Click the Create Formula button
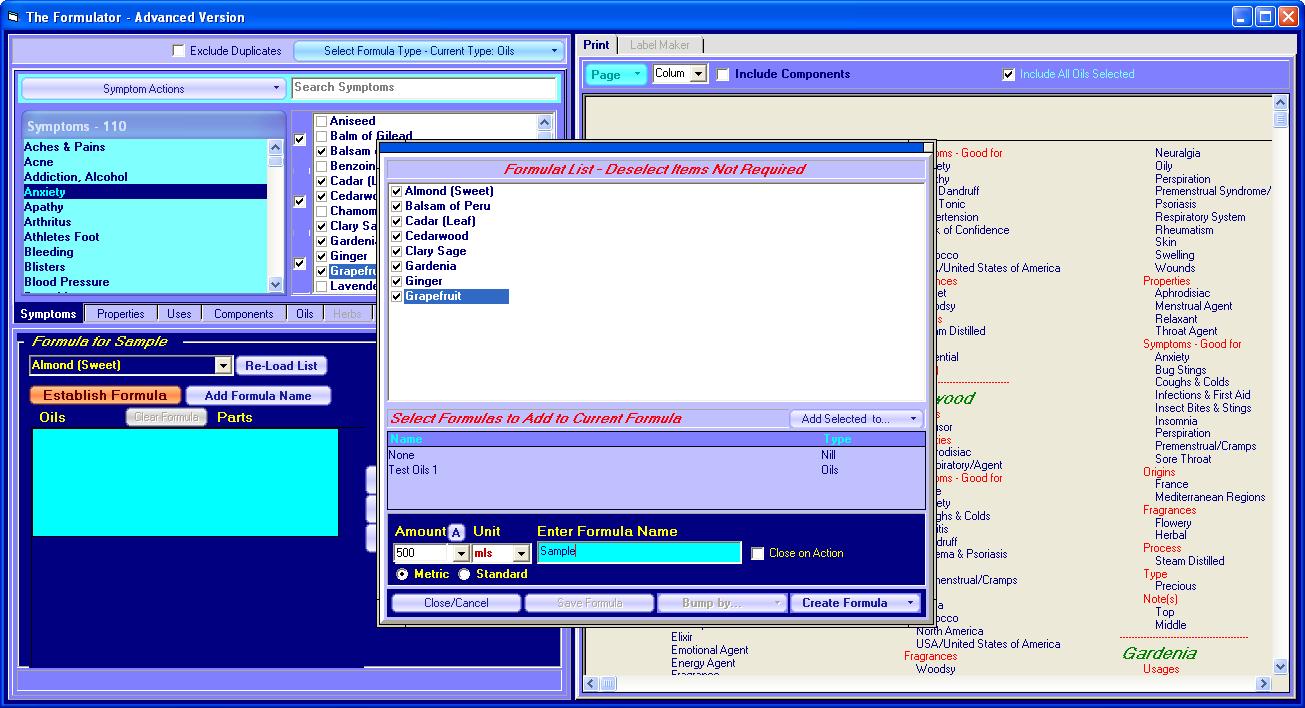Image resolution: width=1305 pixels, height=708 pixels. 846,602
